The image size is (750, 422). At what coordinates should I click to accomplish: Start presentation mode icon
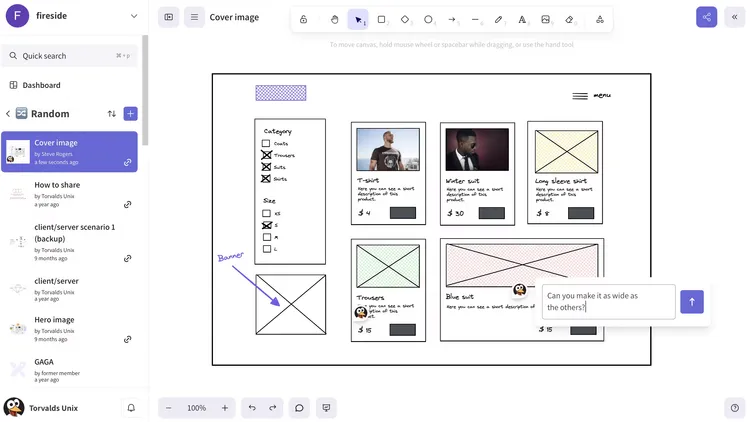tap(326, 408)
